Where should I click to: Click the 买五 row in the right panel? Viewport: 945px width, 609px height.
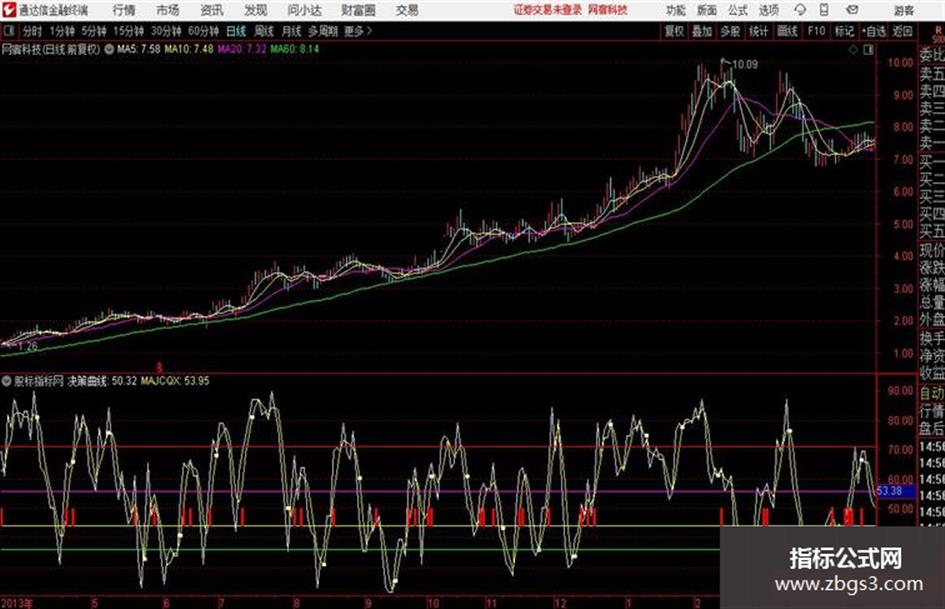932,231
